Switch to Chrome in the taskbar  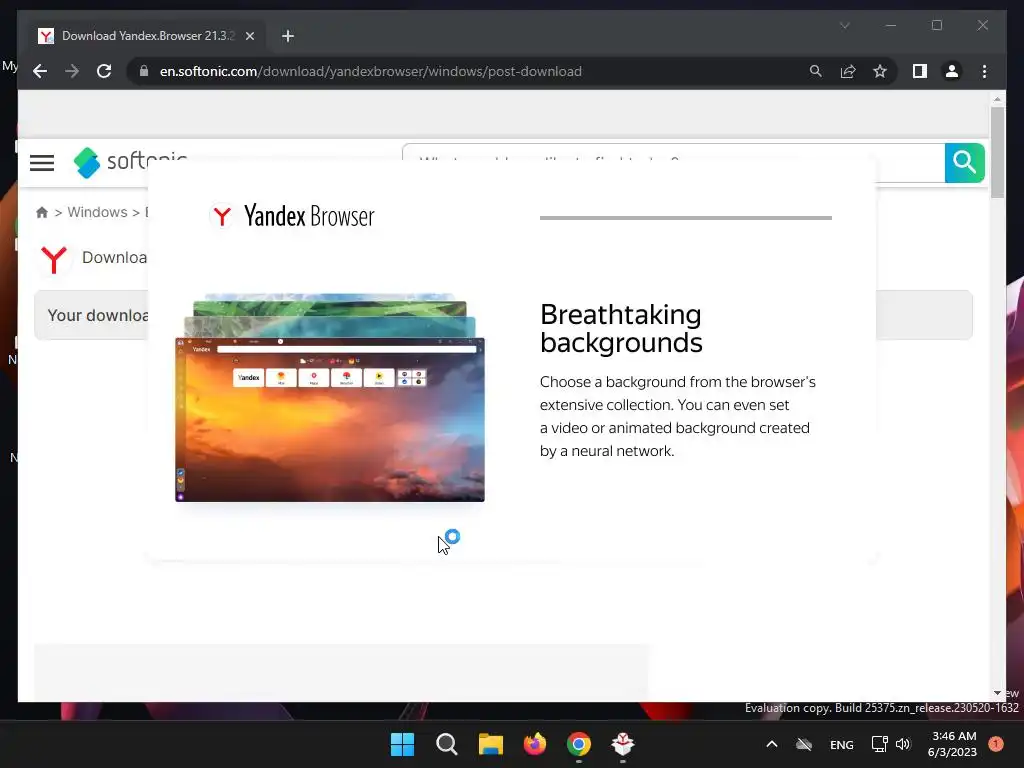(x=579, y=744)
